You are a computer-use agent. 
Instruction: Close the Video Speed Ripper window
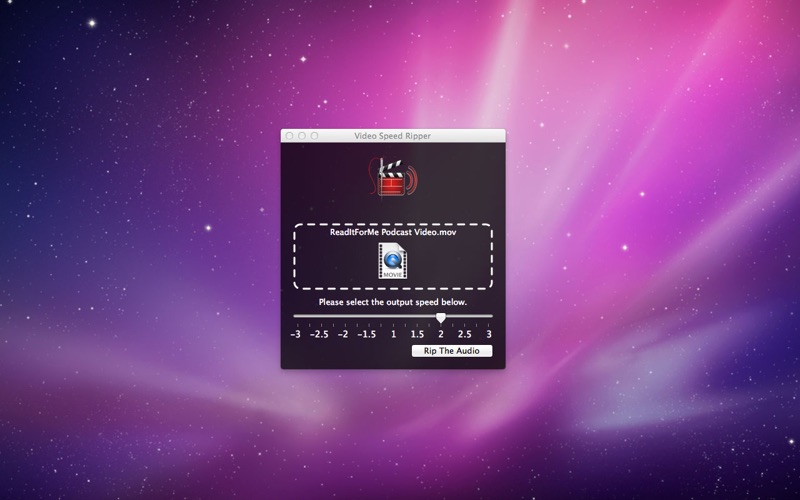(289, 135)
